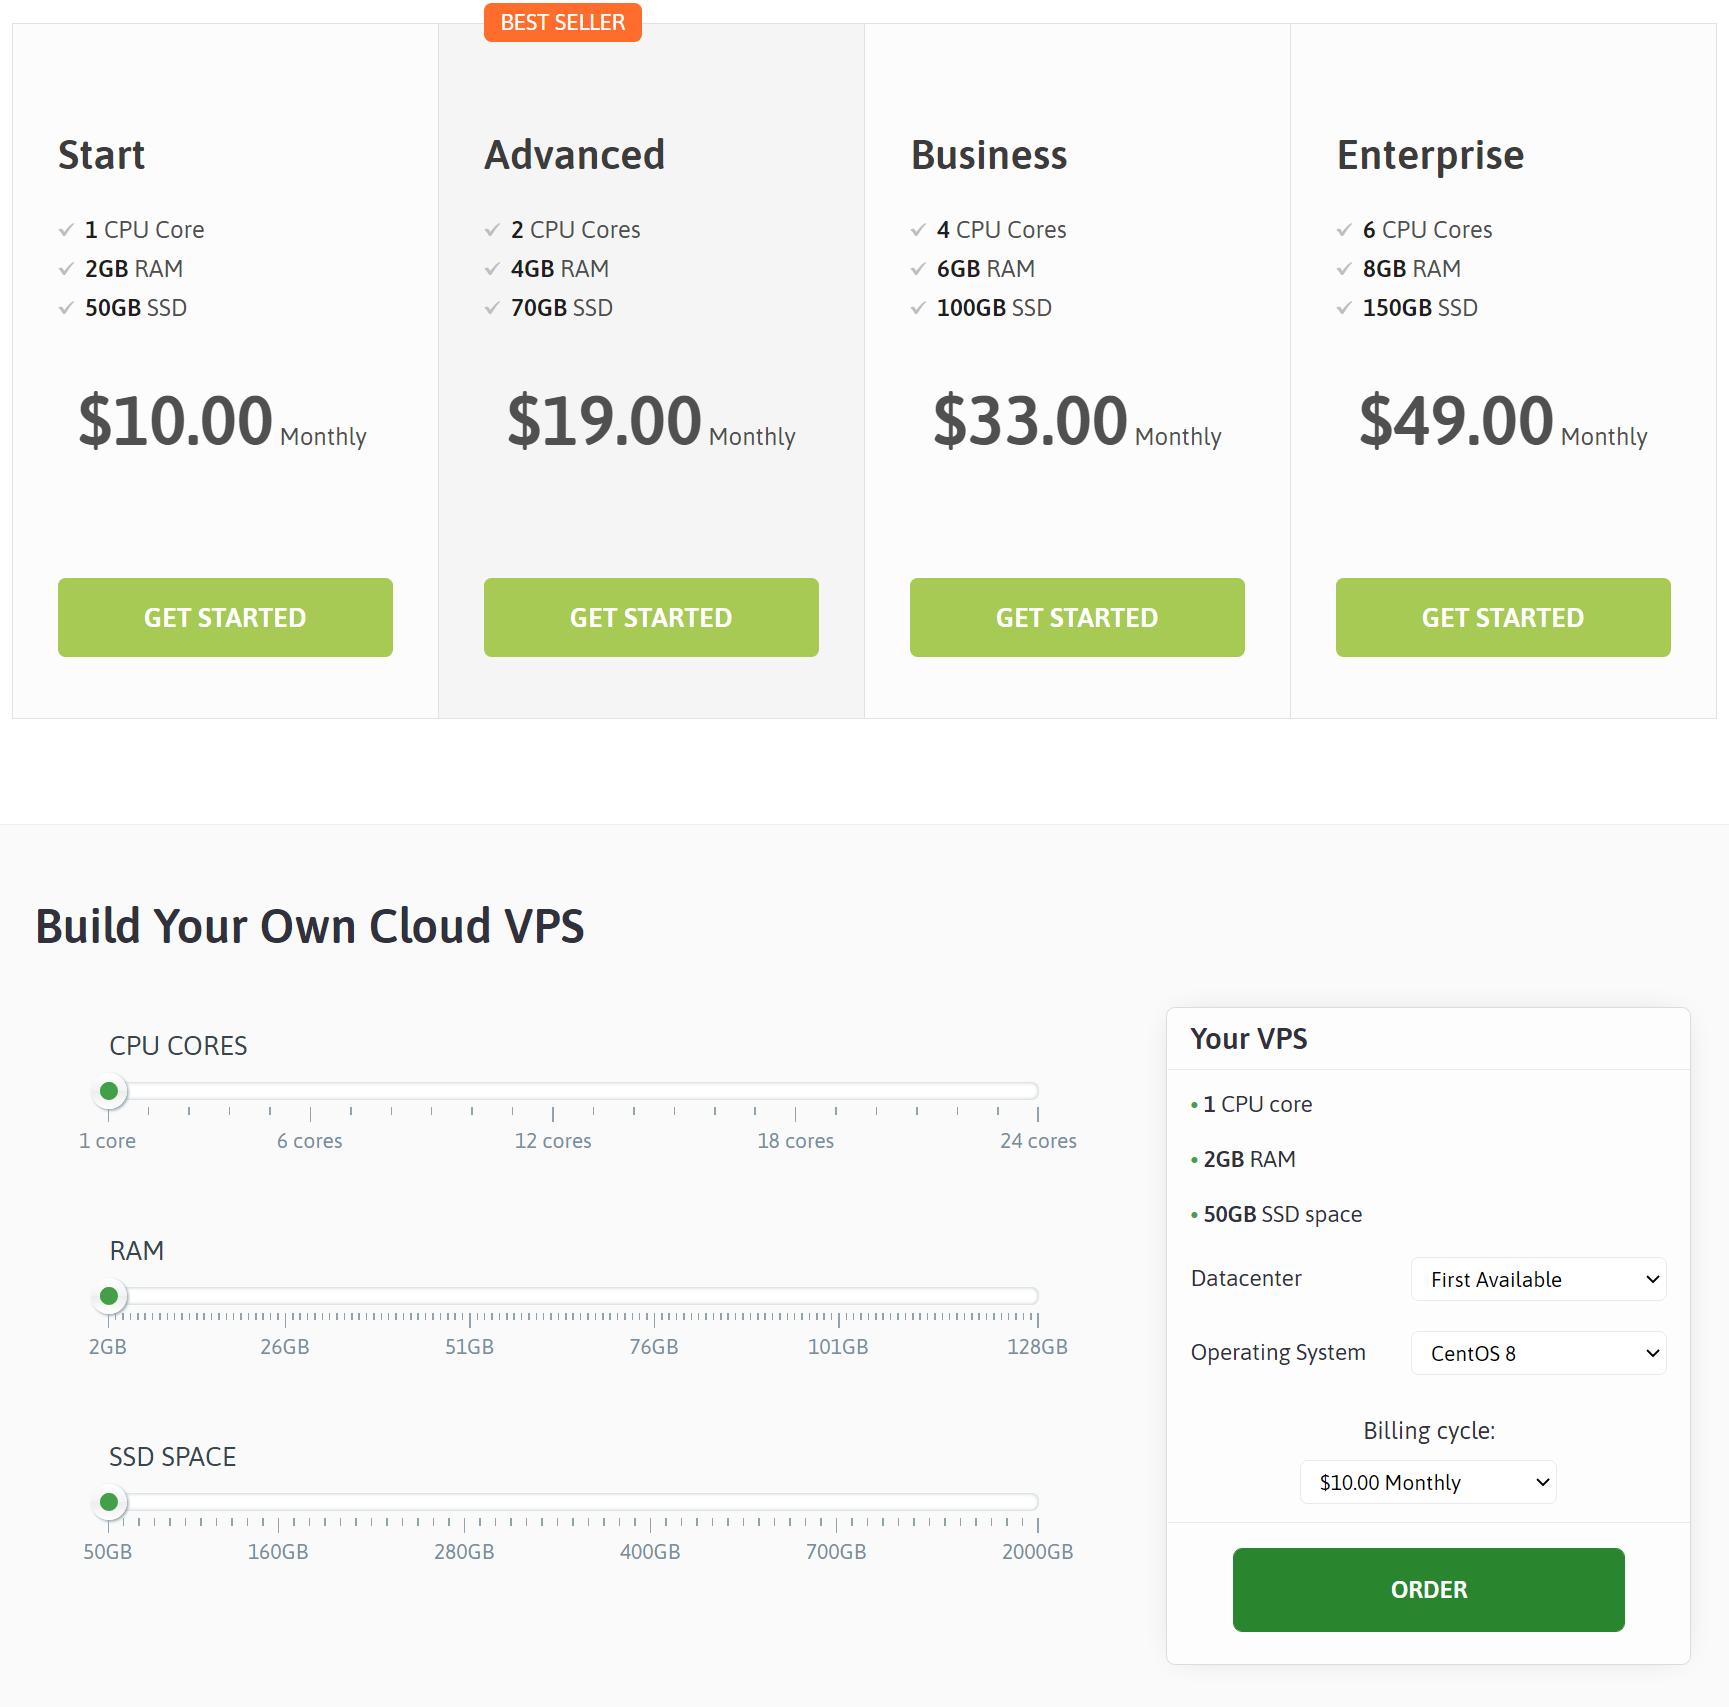Click the checkmark next to 6 CPU Cores
This screenshot has width=1729, height=1707.
pos(1344,229)
